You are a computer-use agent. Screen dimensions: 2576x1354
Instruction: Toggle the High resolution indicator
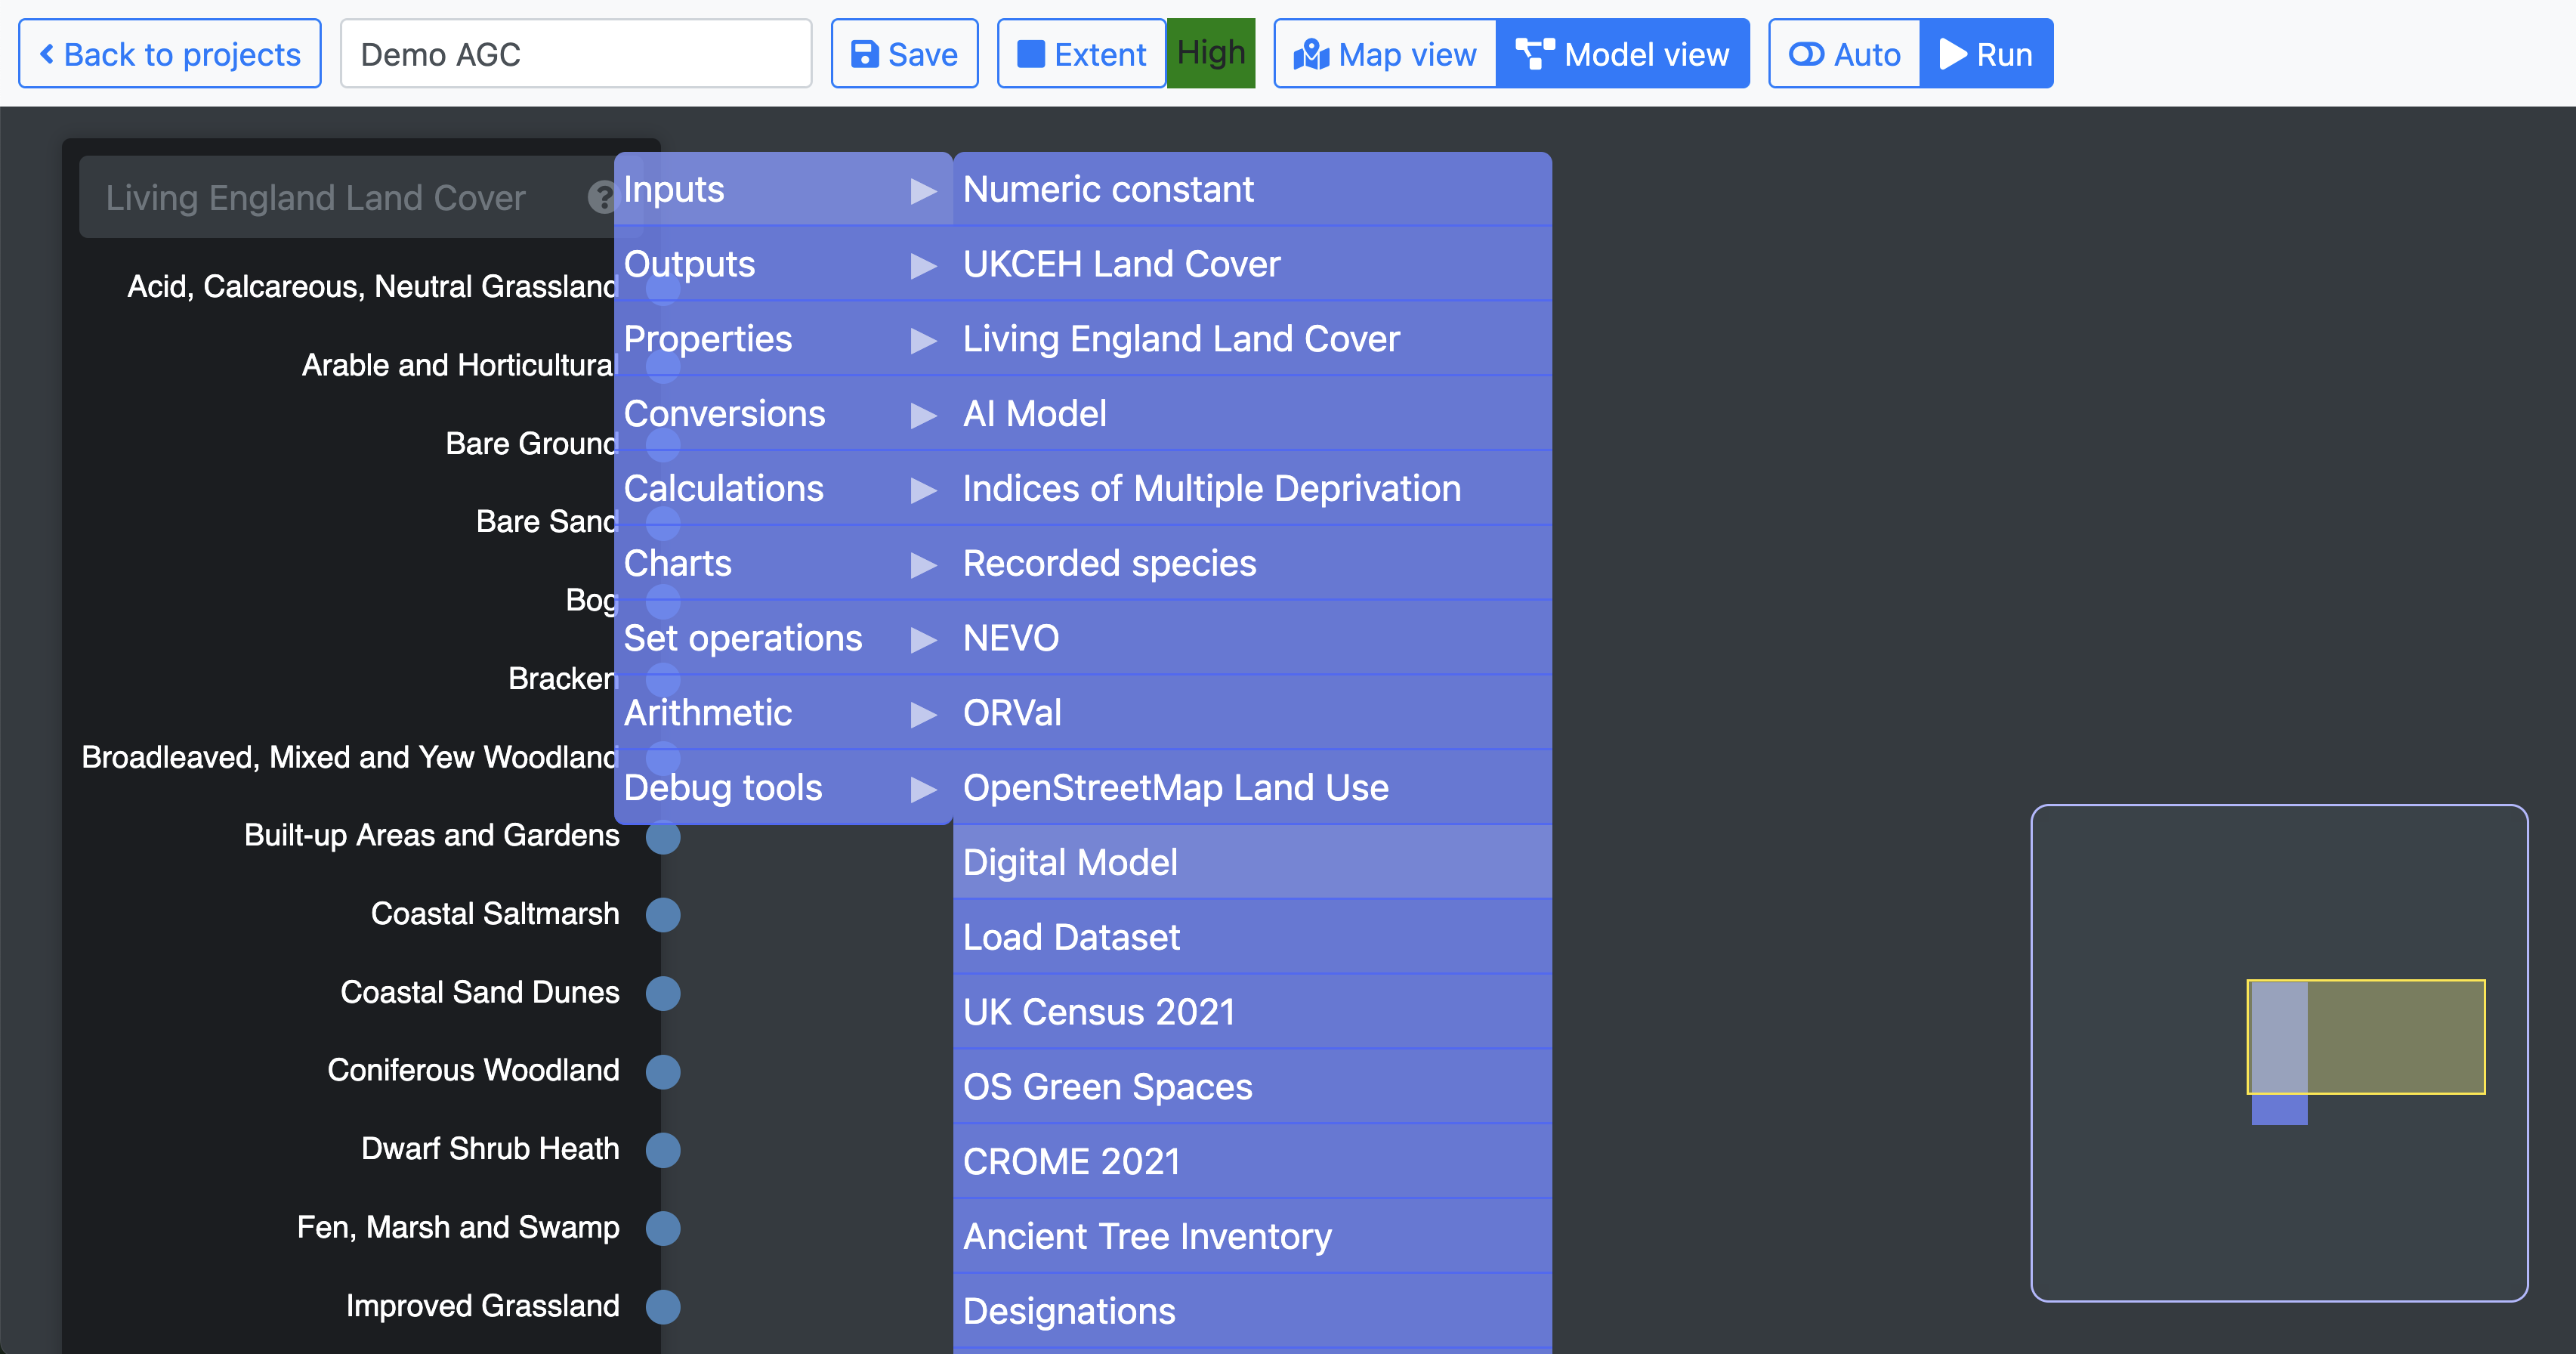(1211, 53)
